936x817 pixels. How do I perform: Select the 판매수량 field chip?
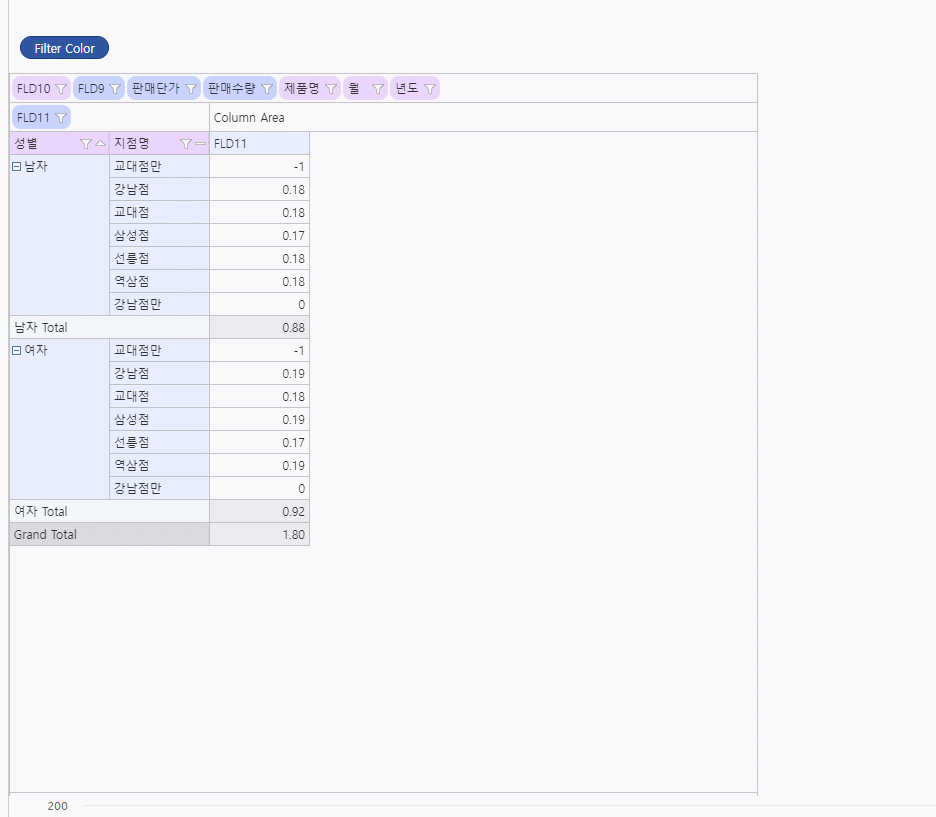point(240,88)
